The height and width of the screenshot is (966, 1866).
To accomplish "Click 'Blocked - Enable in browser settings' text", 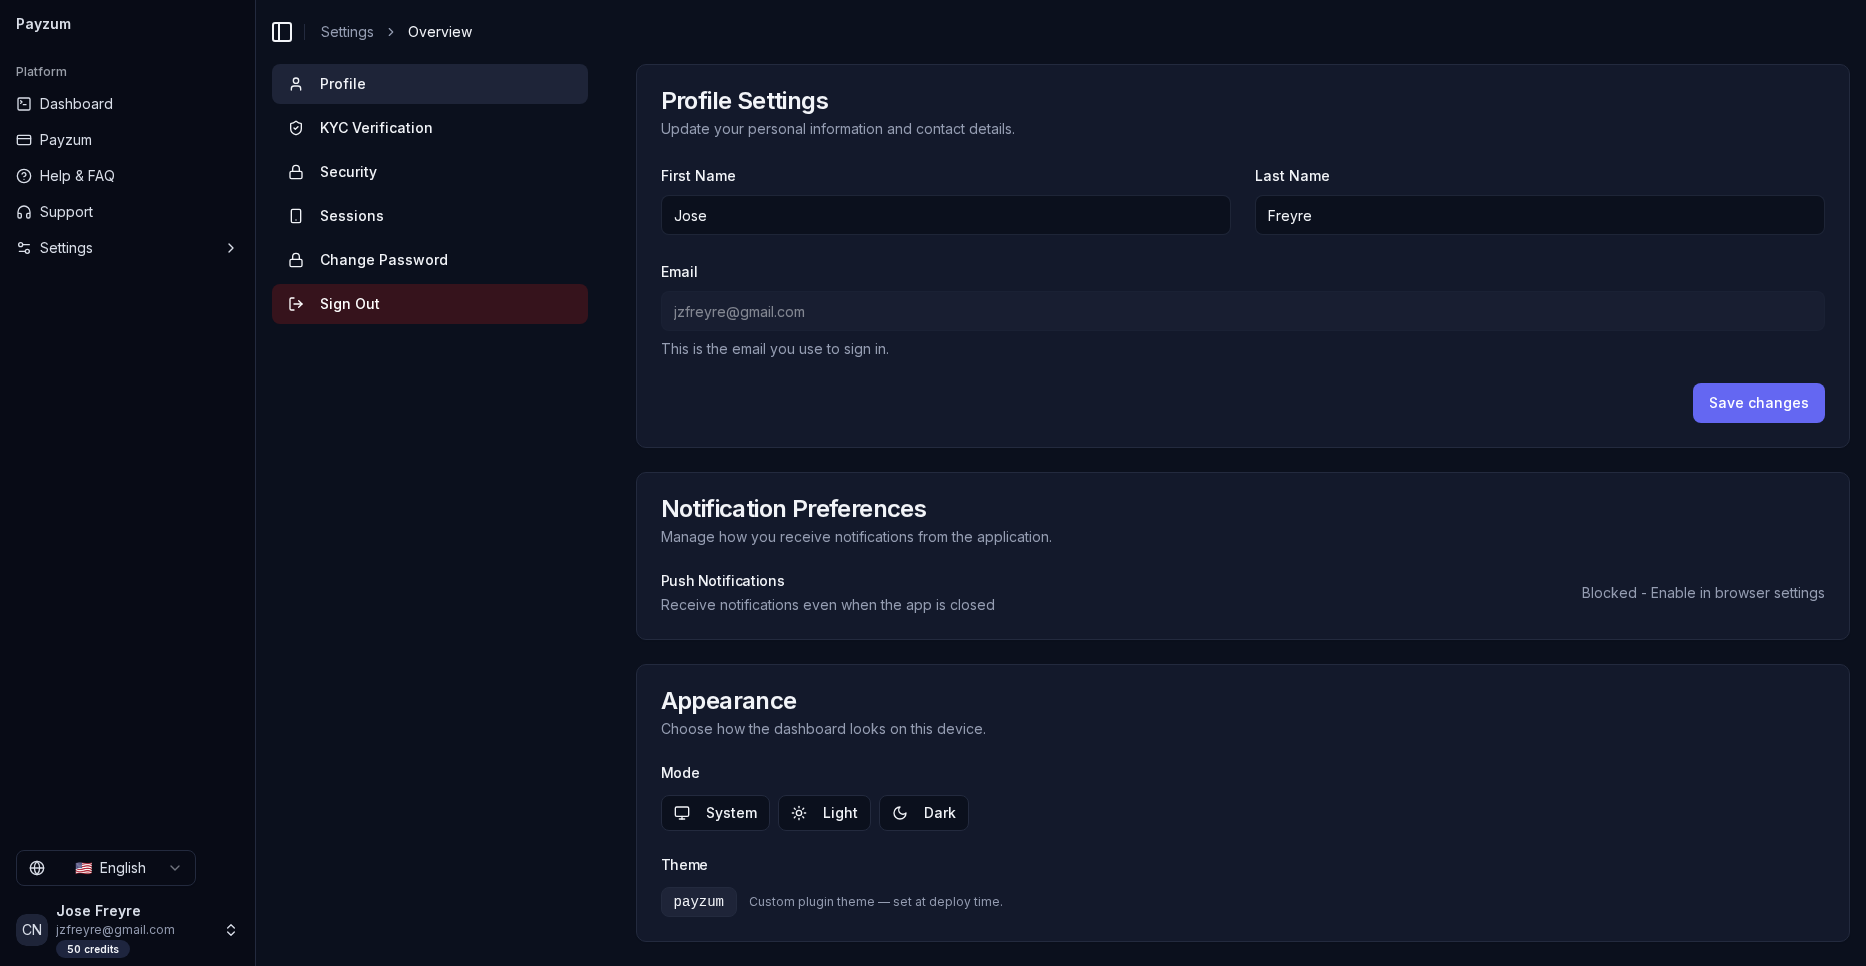I will 1703,593.
